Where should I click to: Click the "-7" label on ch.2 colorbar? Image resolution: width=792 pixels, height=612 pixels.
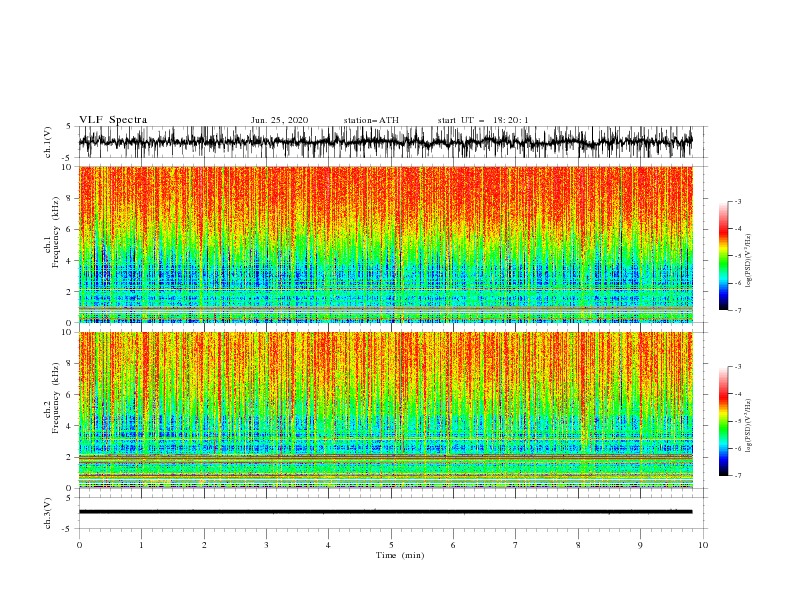(737, 476)
